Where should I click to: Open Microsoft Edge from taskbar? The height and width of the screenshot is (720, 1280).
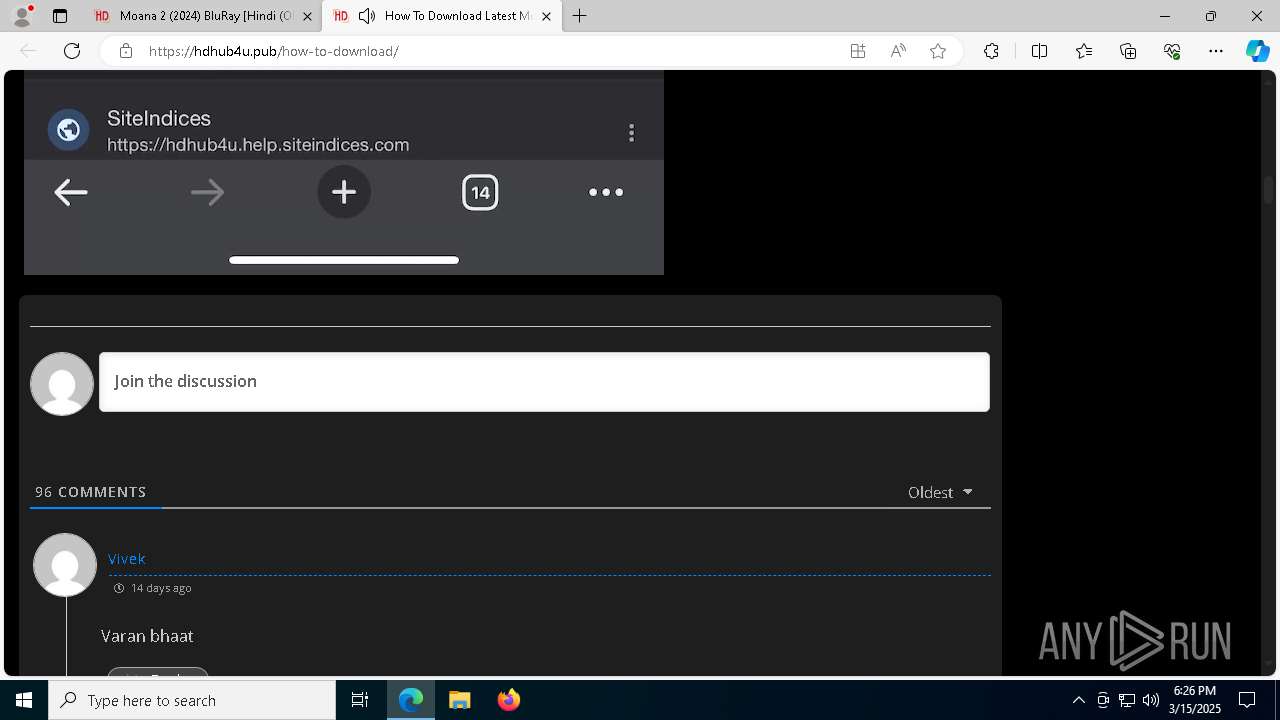(411, 700)
